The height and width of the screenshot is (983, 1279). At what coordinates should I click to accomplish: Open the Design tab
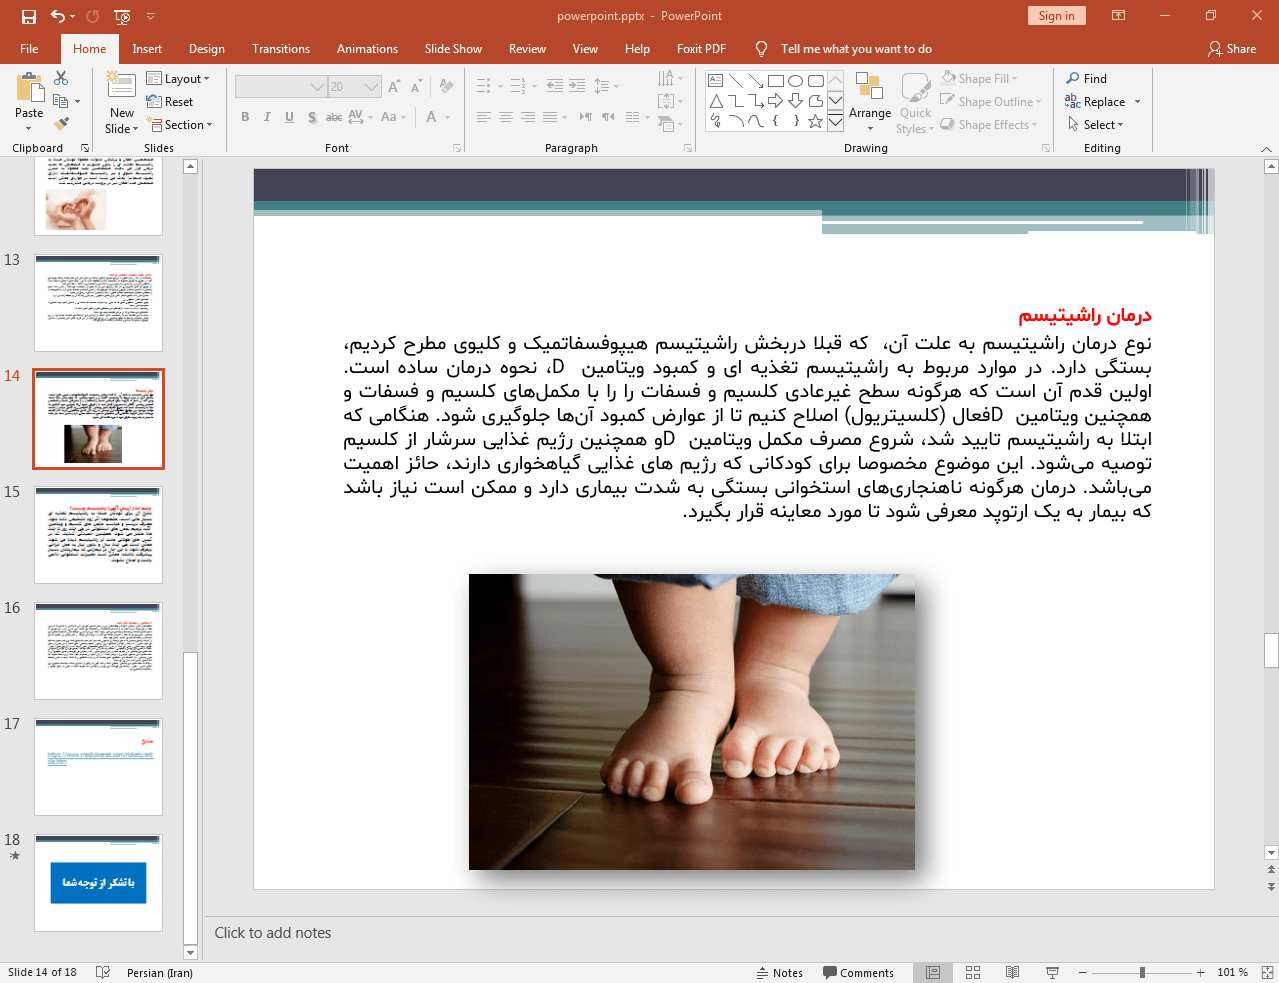[207, 48]
